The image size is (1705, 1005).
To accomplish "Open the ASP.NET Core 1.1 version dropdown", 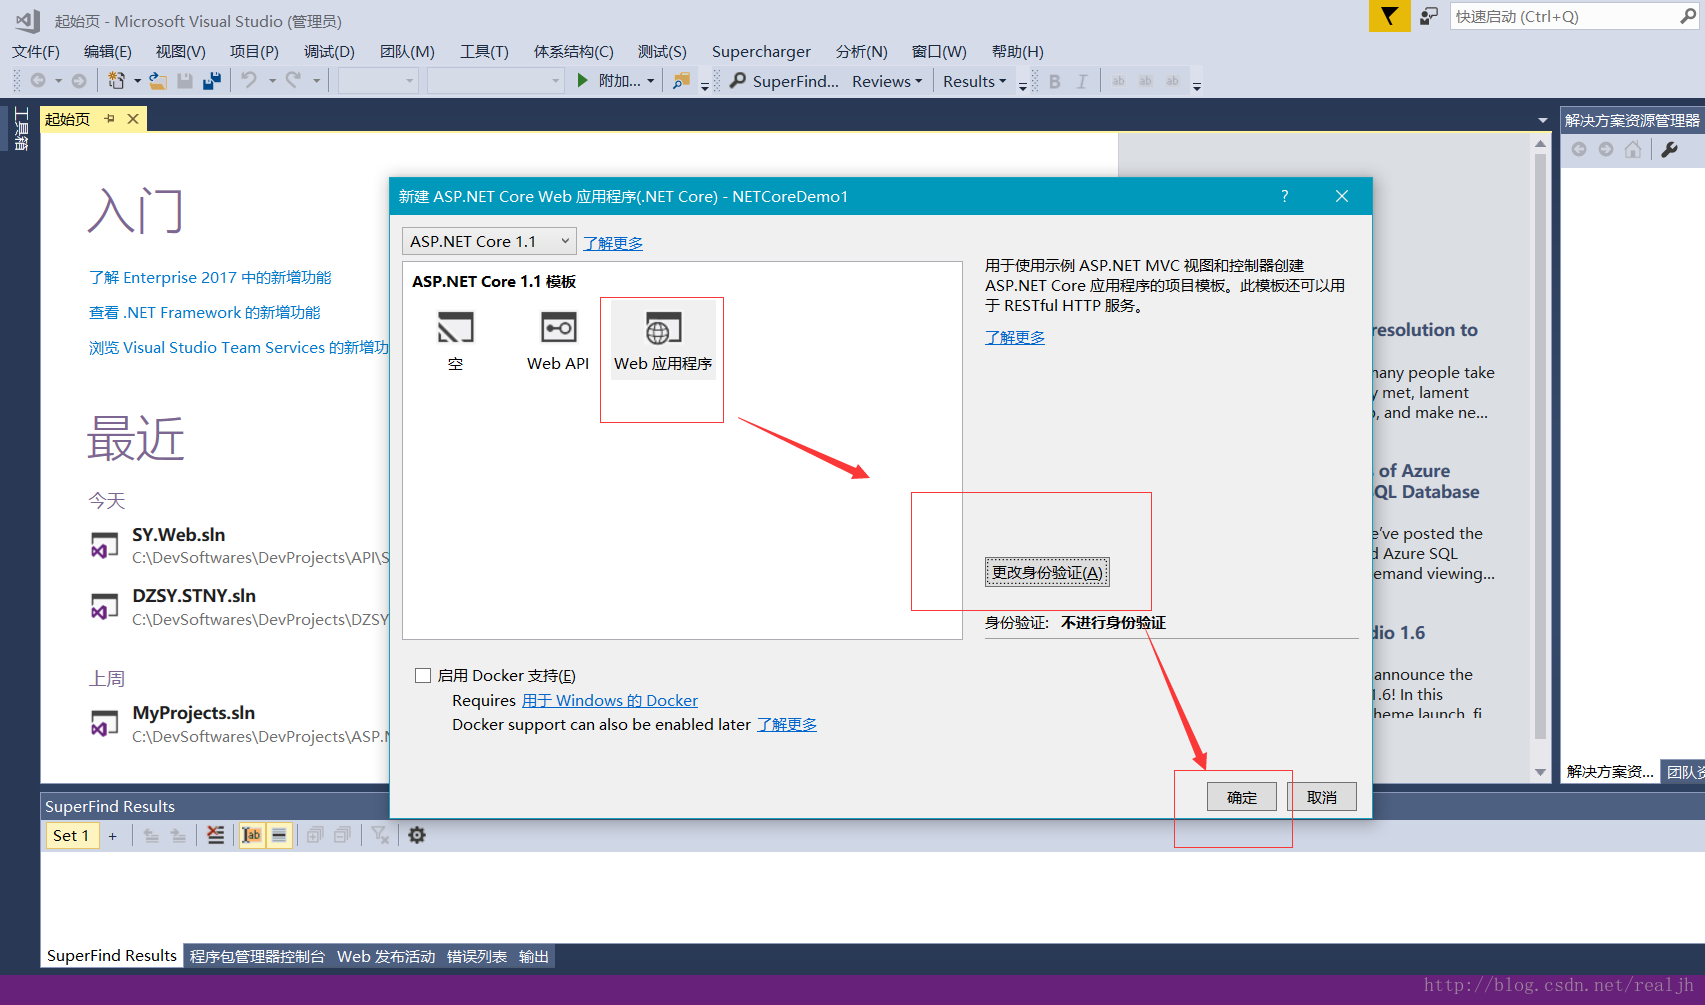I will [x=489, y=241].
